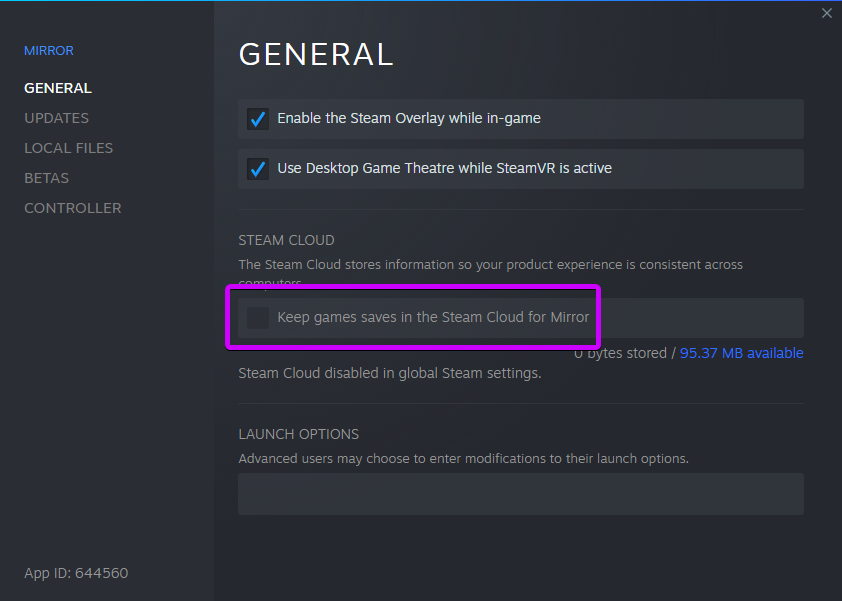The image size is (842, 601).
Task: Focus the Launch Options text field
Action: (x=520, y=494)
